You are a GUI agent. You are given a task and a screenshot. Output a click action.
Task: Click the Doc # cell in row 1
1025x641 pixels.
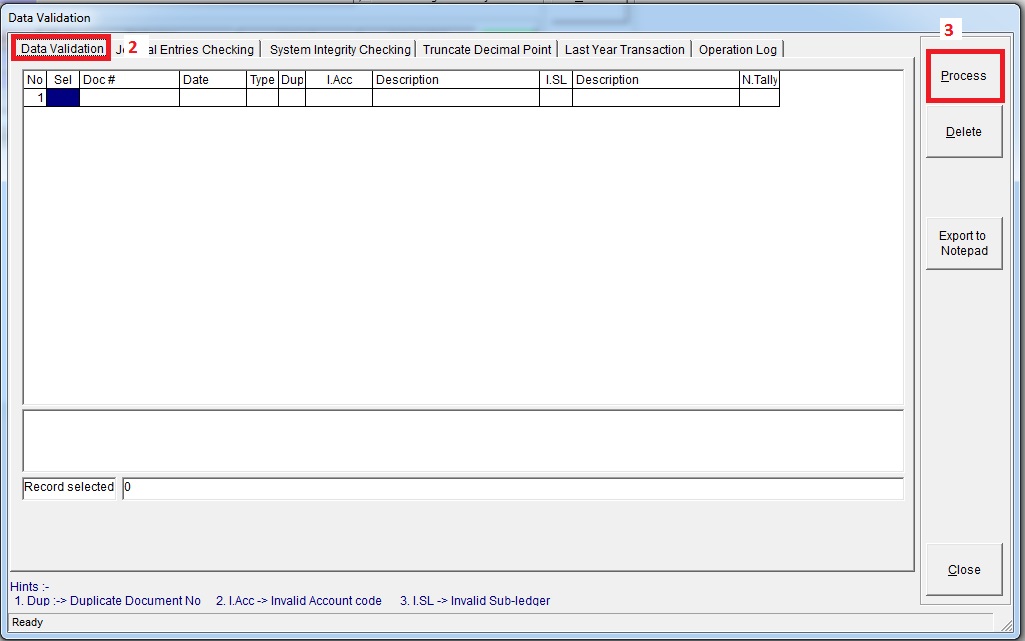click(129, 98)
